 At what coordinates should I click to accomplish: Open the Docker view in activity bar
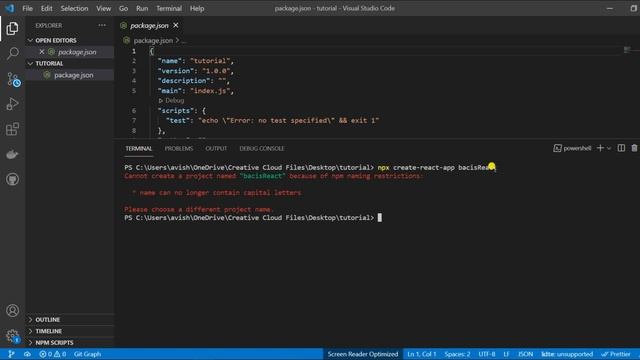pyautogui.click(x=12, y=154)
